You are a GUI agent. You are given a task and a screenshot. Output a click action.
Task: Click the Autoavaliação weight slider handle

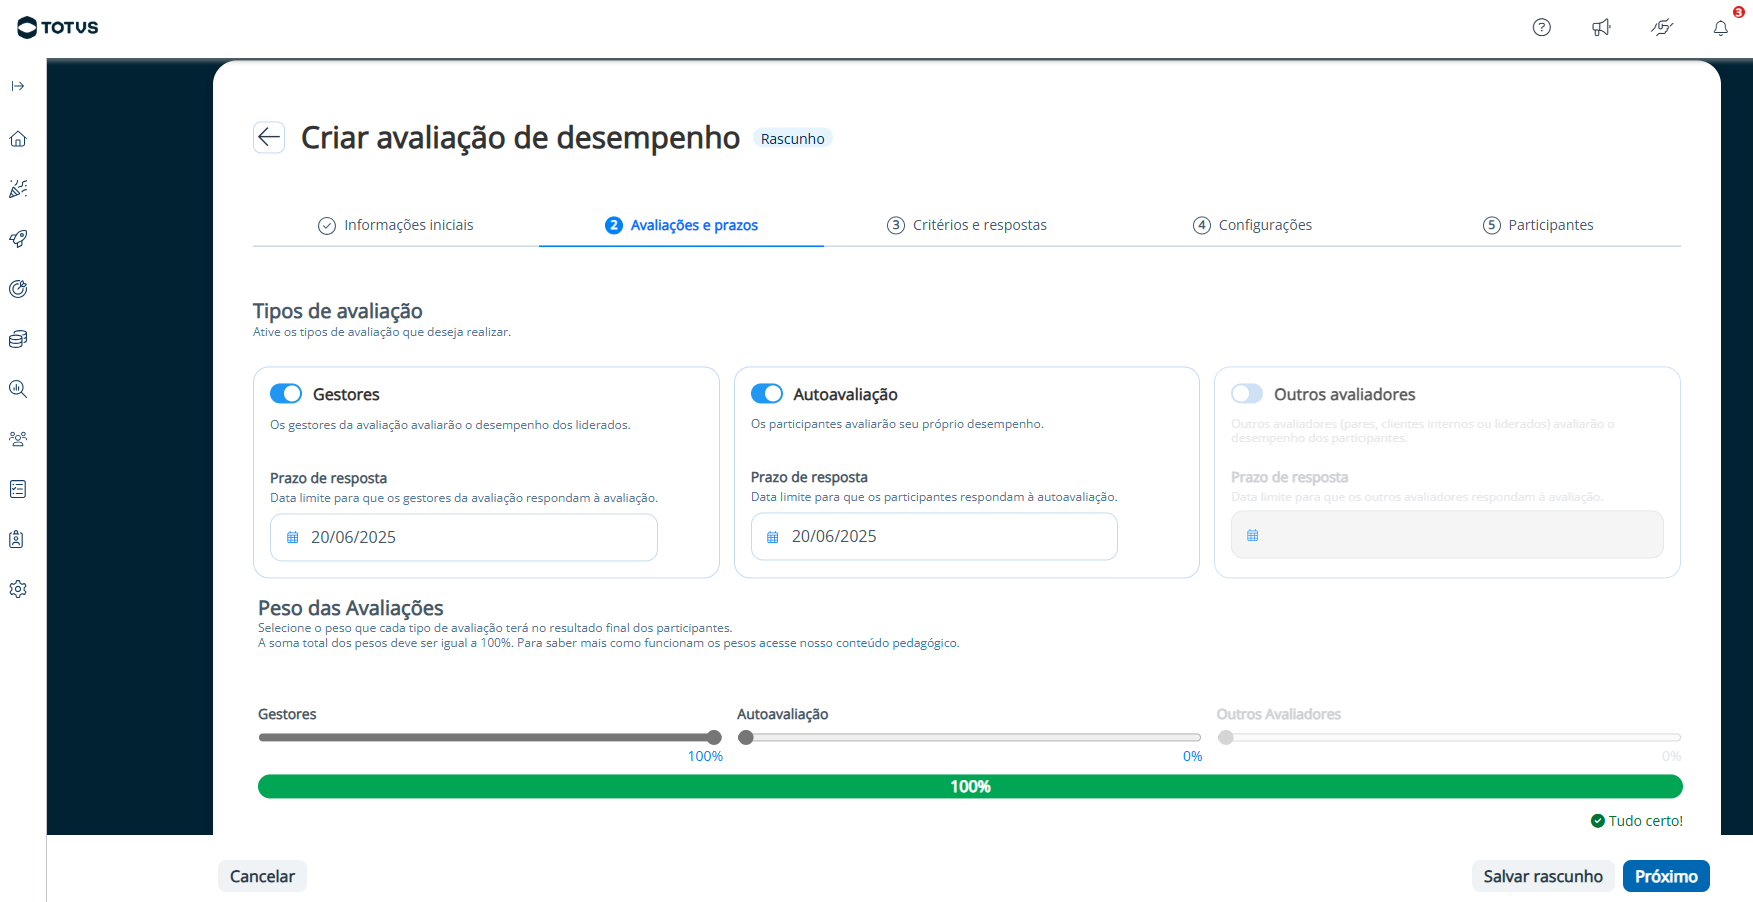click(746, 738)
